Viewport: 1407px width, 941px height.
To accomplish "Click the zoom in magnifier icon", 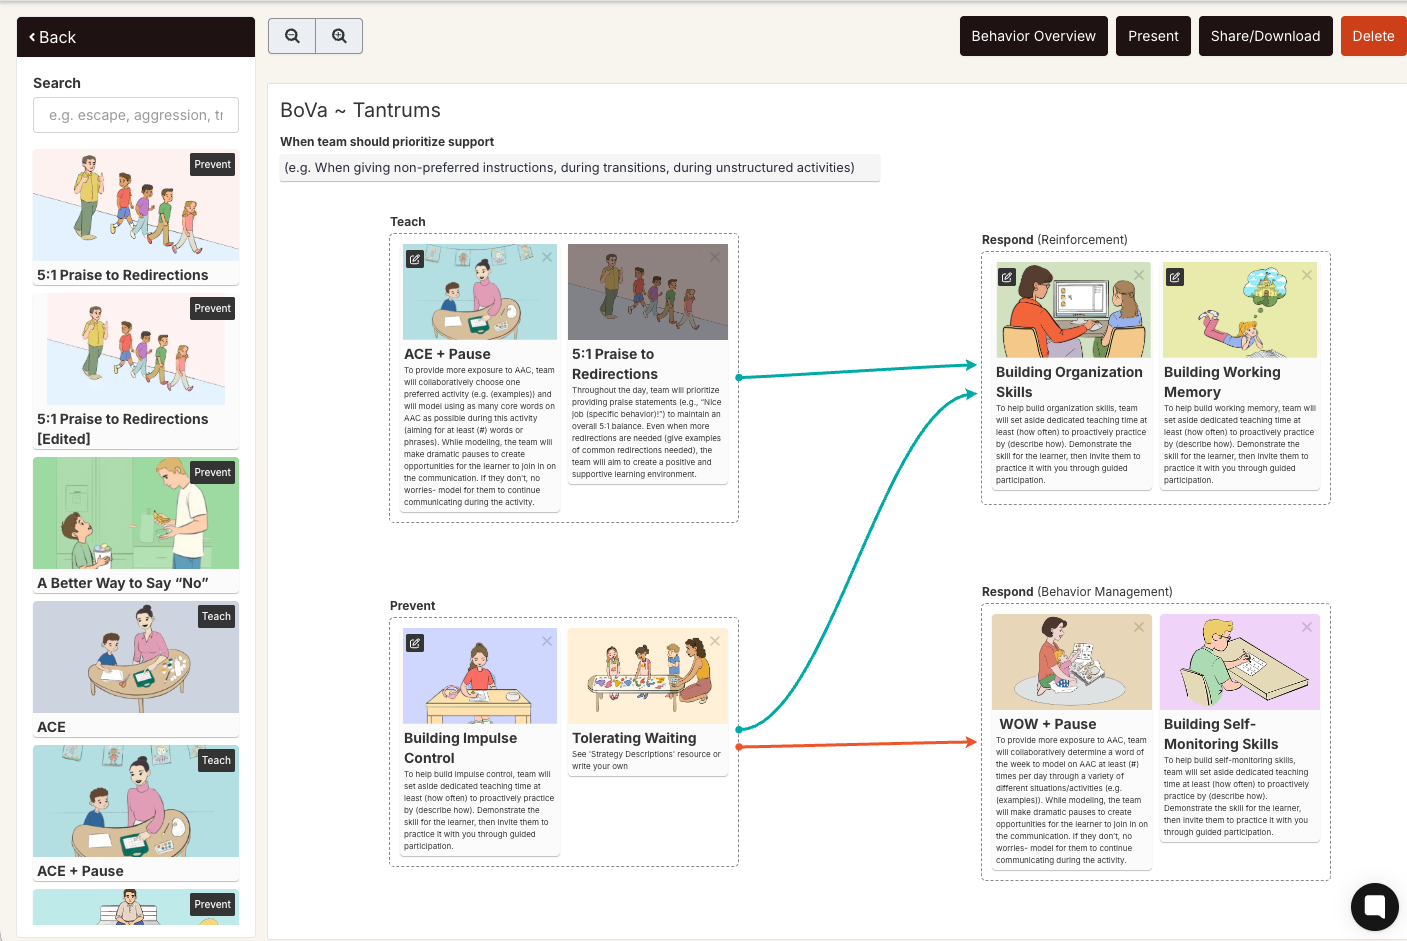I will pos(340,36).
